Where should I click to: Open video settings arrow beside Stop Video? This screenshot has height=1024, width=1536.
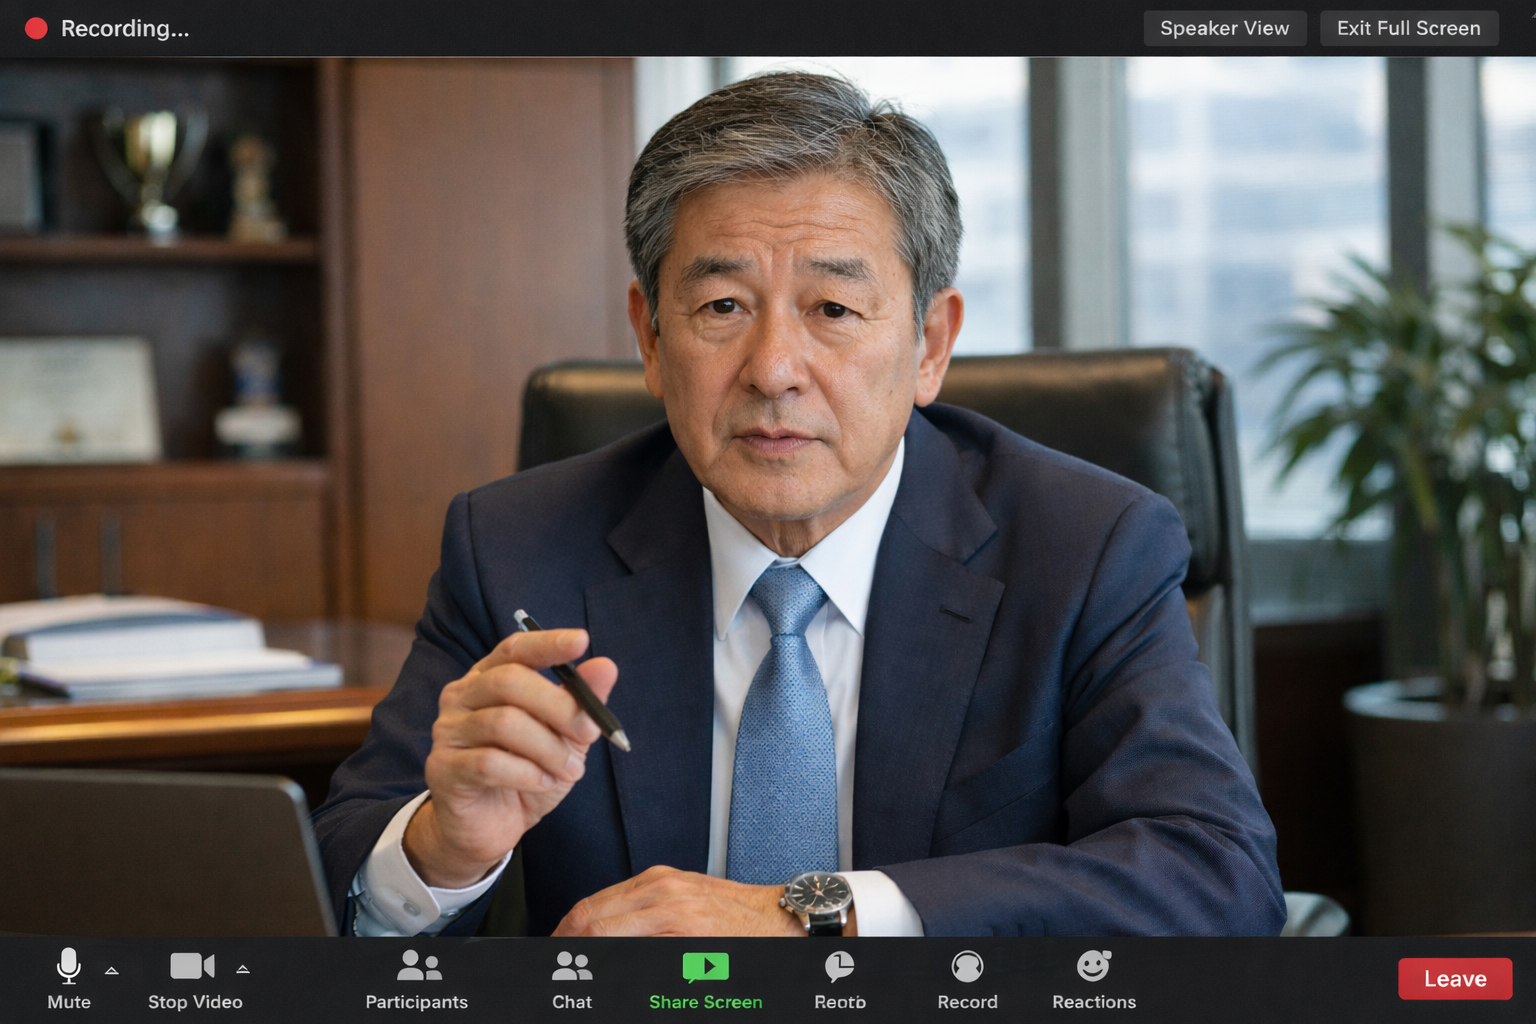243,969
